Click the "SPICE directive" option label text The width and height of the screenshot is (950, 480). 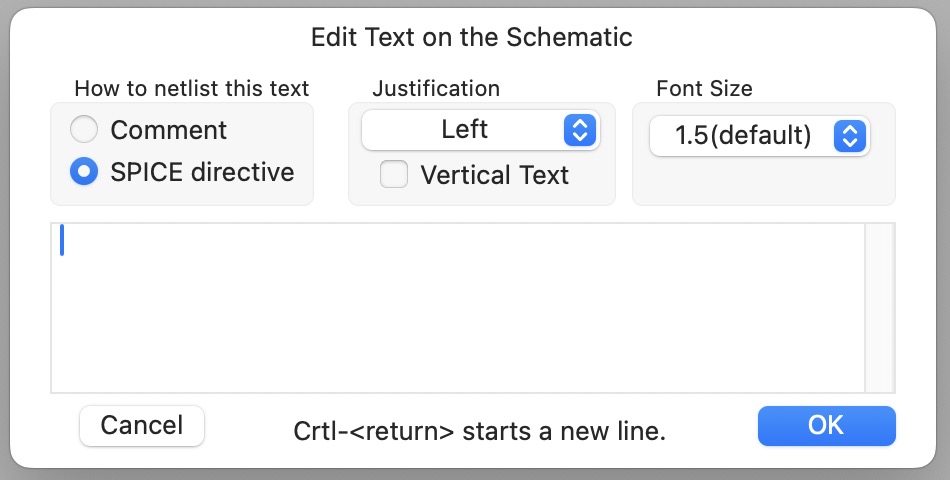[x=202, y=172]
